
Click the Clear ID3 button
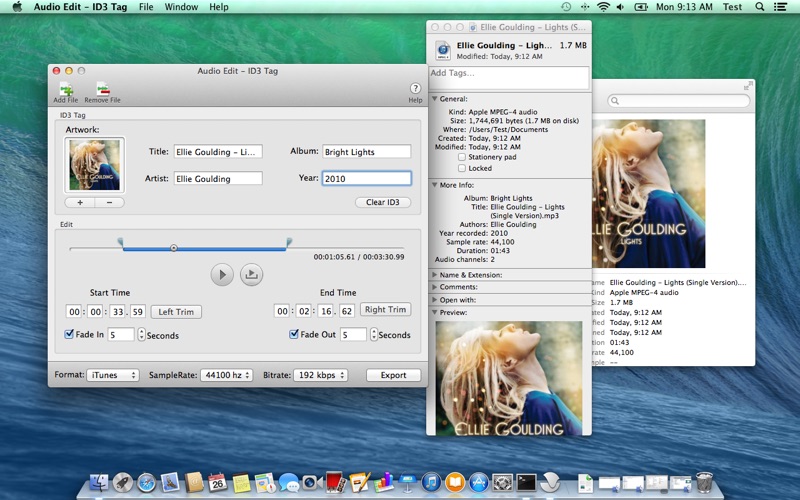pos(383,202)
